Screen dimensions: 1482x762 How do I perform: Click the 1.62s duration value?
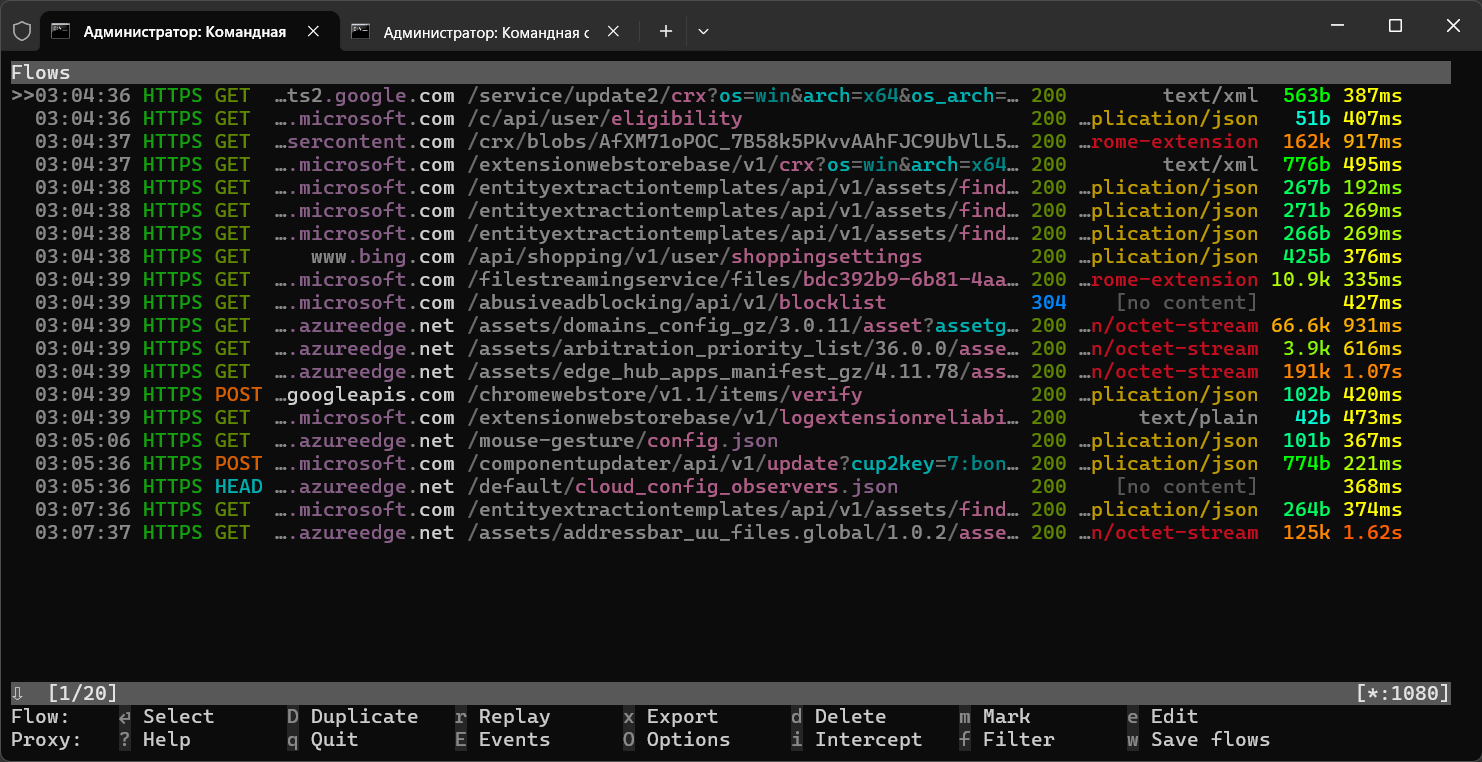pos(1372,533)
